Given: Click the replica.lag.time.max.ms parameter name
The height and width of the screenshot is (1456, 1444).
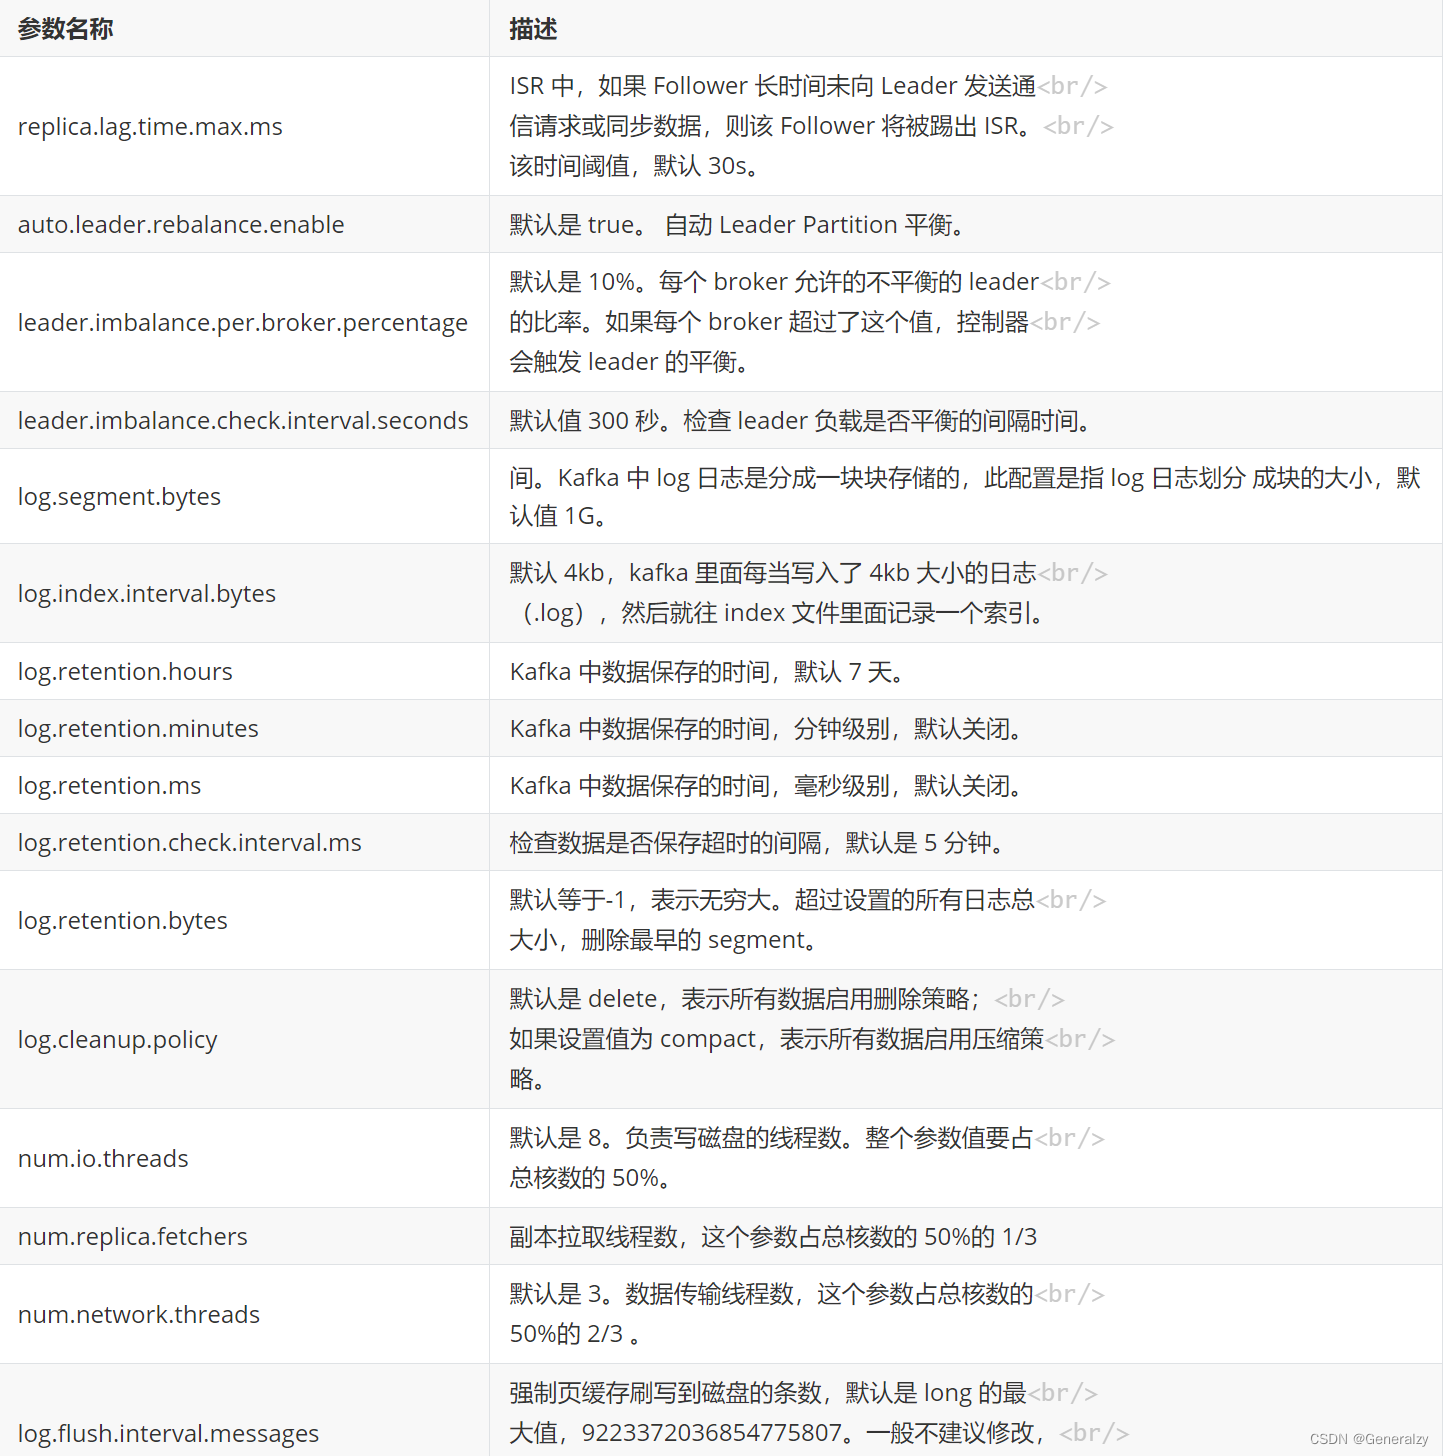Looking at the screenshot, I should tap(150, 126).
